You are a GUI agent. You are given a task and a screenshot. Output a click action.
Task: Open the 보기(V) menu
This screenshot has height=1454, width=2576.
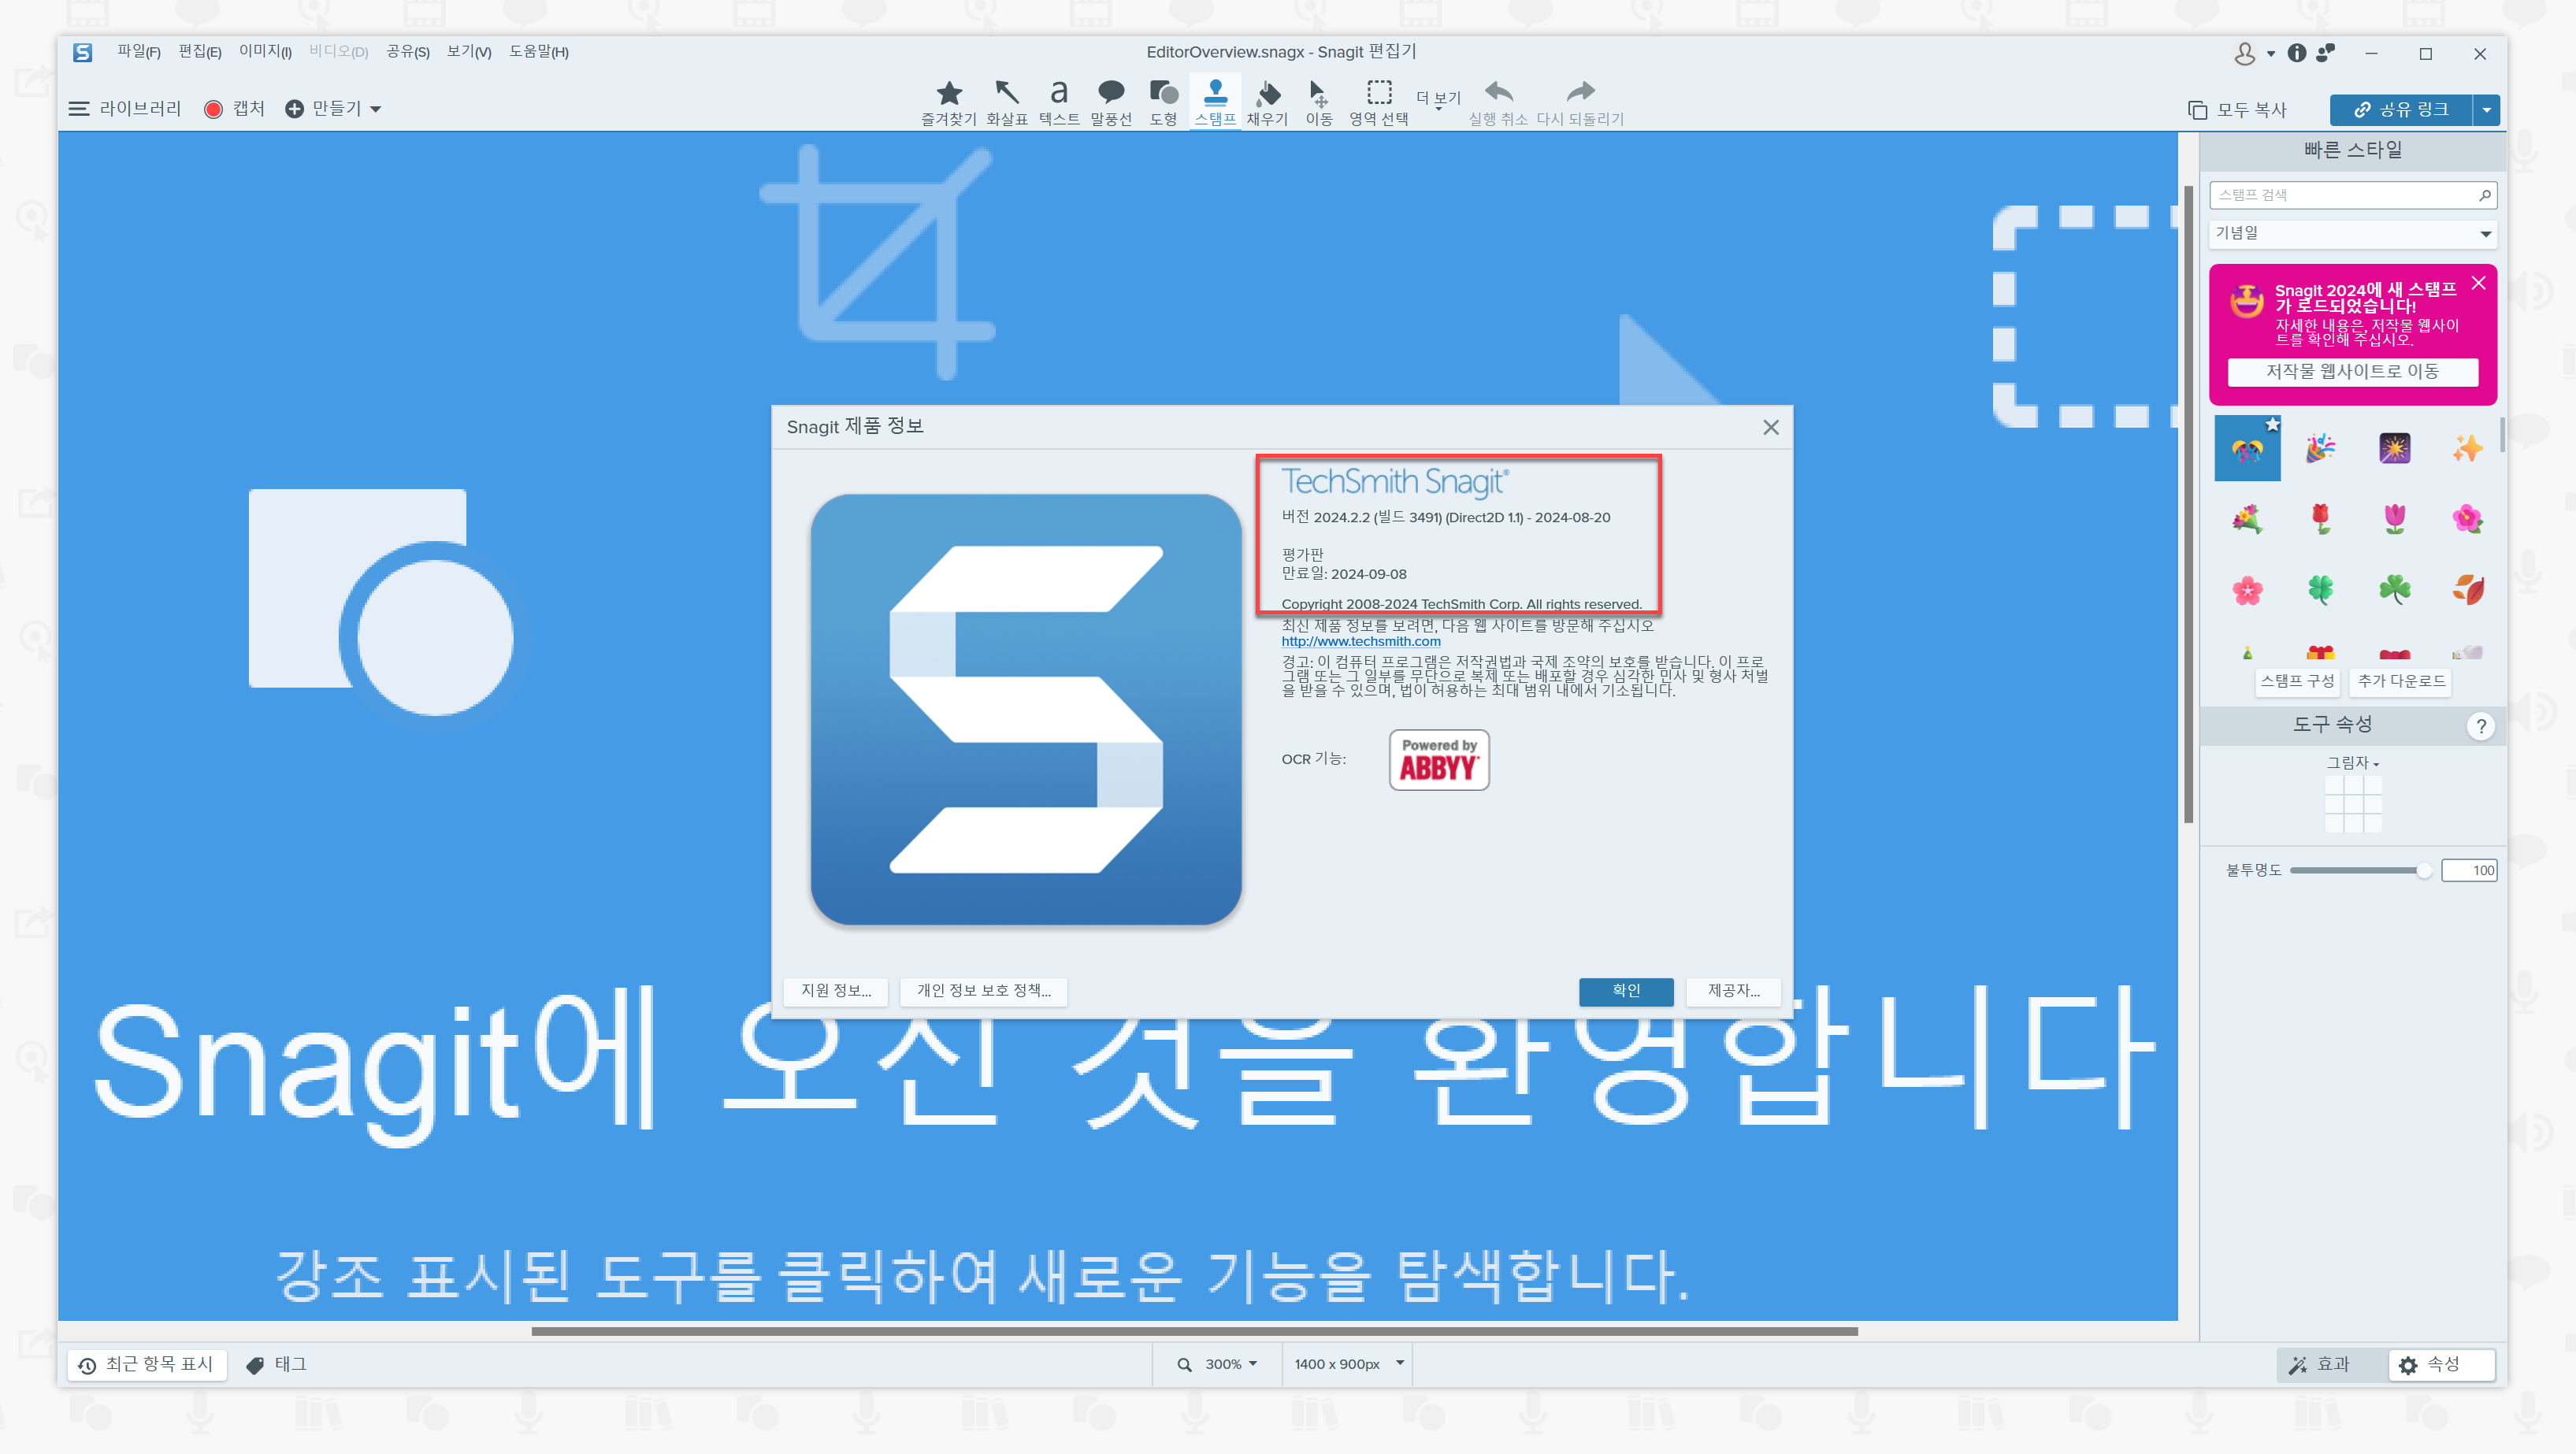point(468,52)
